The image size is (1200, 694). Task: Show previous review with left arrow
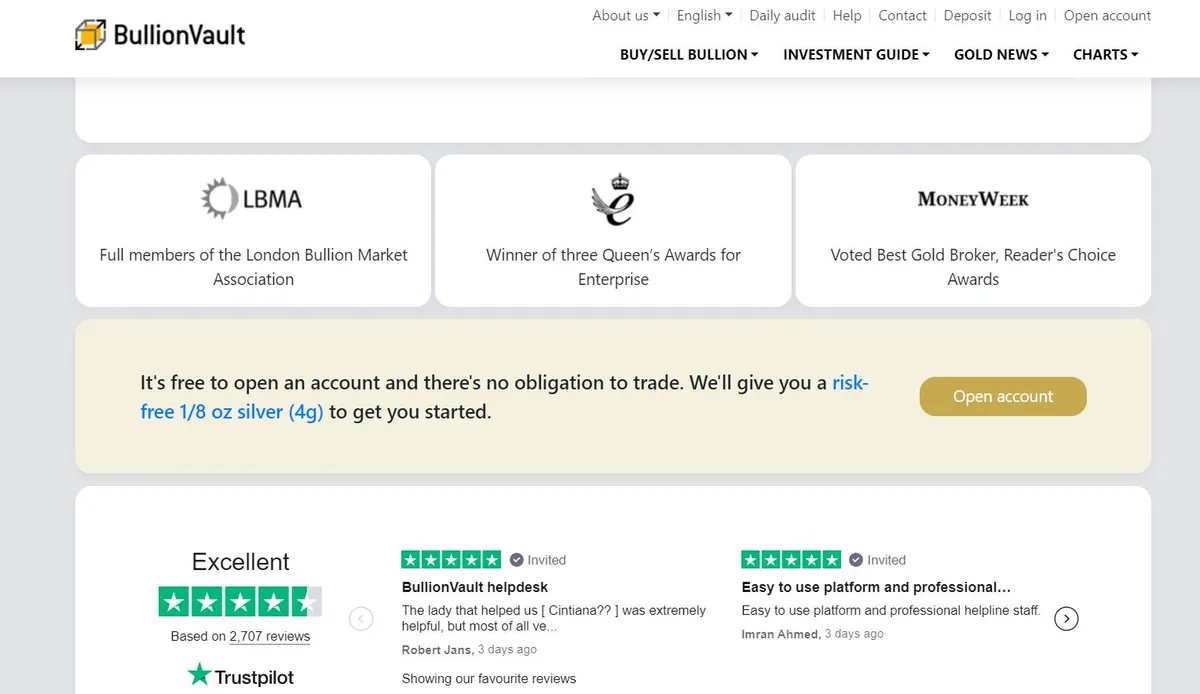tap(361, 619)
